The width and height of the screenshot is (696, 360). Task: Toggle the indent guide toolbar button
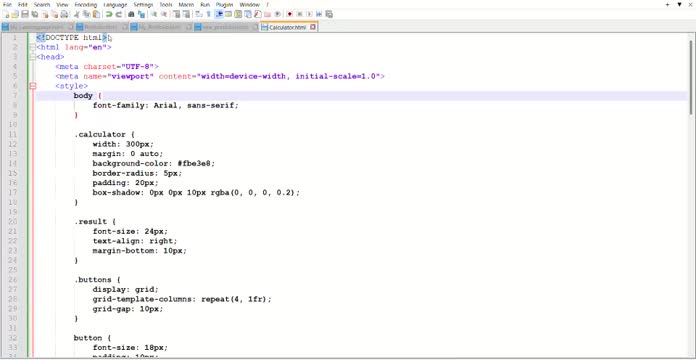[218, 14]
